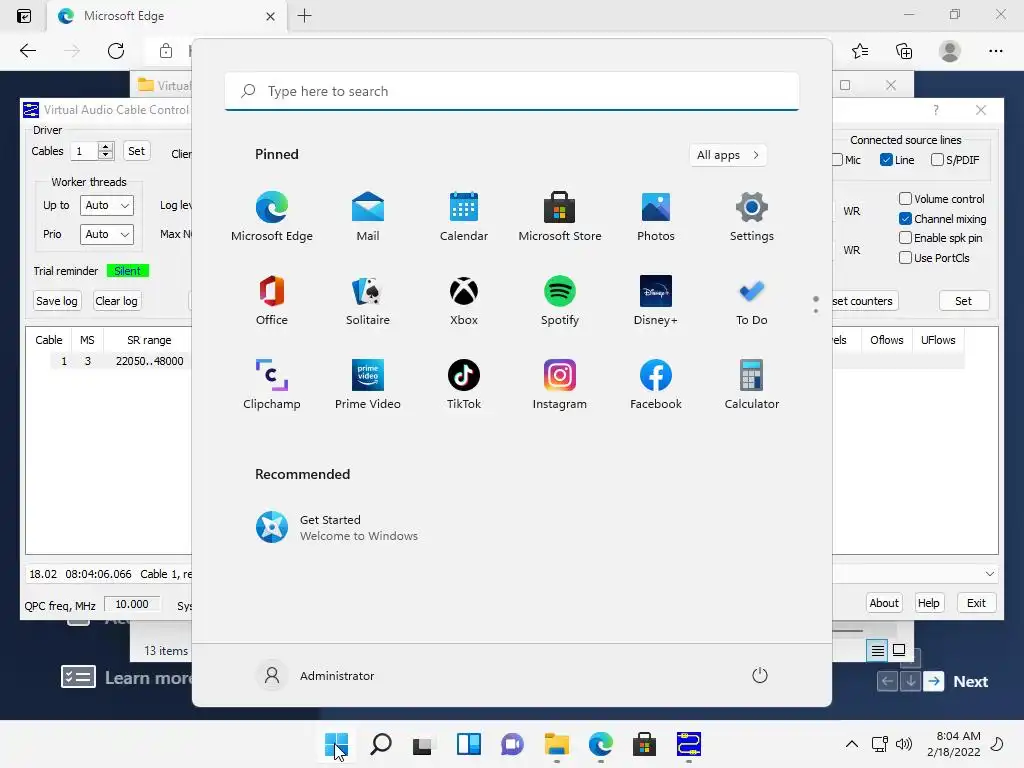This screenshot has width=1024, height=768.
Task: Open the Solitaire game
Action: (368, 300)
